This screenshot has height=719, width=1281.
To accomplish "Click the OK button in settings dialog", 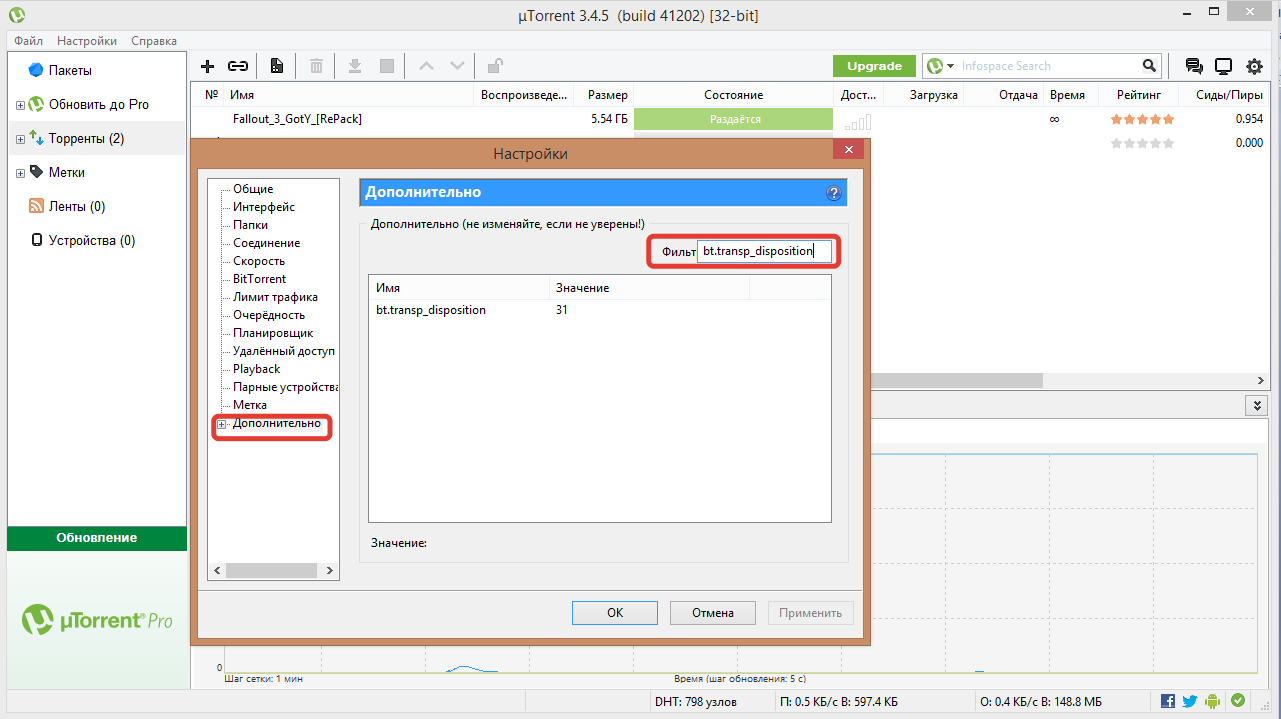I will (x=615, y=613).
